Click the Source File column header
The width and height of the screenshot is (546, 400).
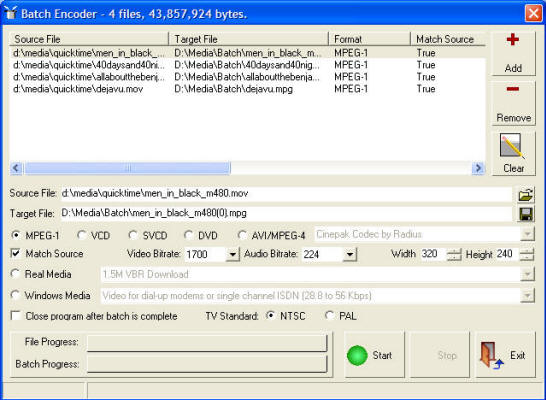pos(89,39)
